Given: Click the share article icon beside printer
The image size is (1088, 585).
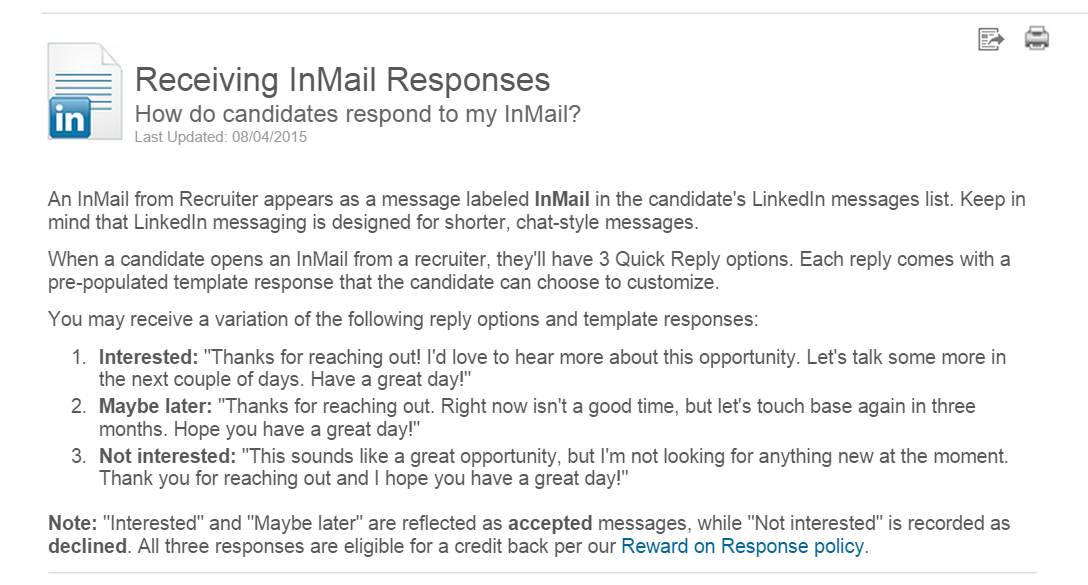Looking at the screenshot, I should 991,39.
